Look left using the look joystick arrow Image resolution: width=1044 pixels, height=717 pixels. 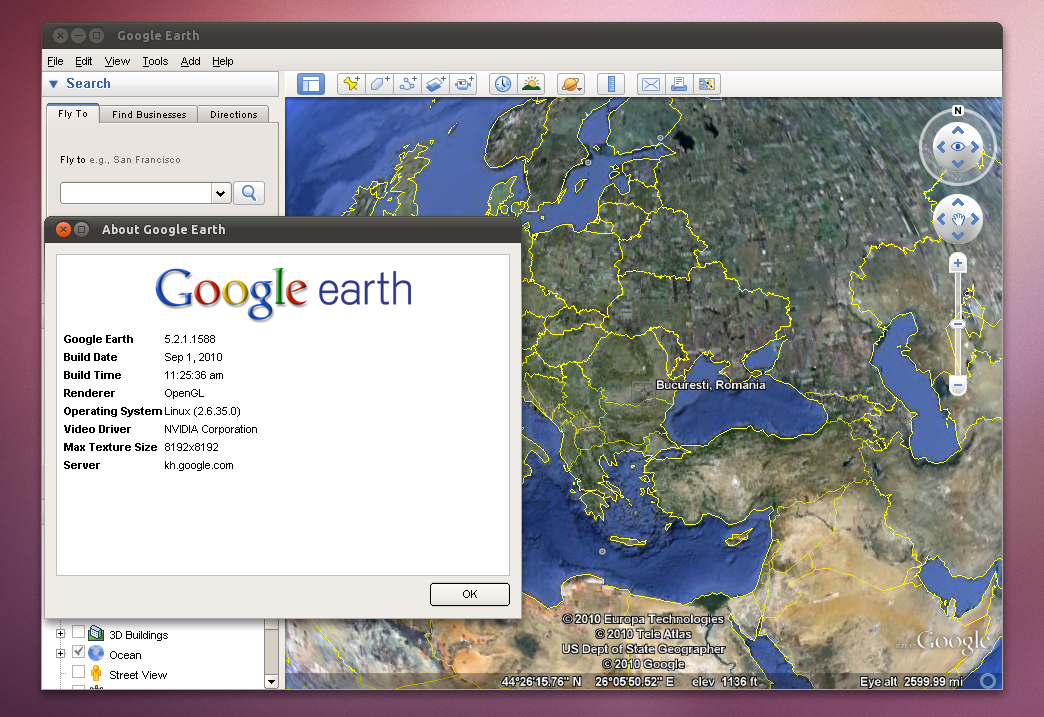pyautogui.click(x=941, y=147)
